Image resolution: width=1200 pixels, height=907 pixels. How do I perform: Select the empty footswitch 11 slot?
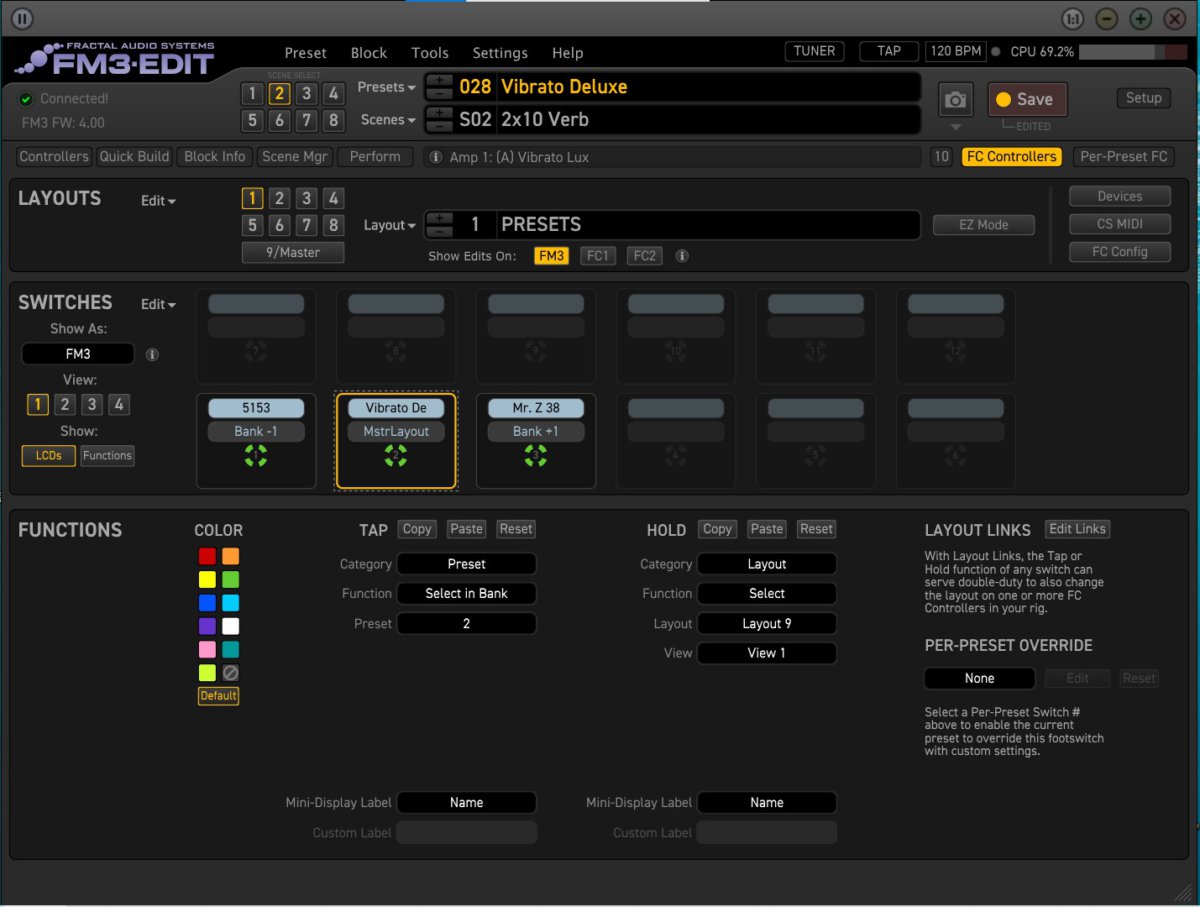(816, 337)
